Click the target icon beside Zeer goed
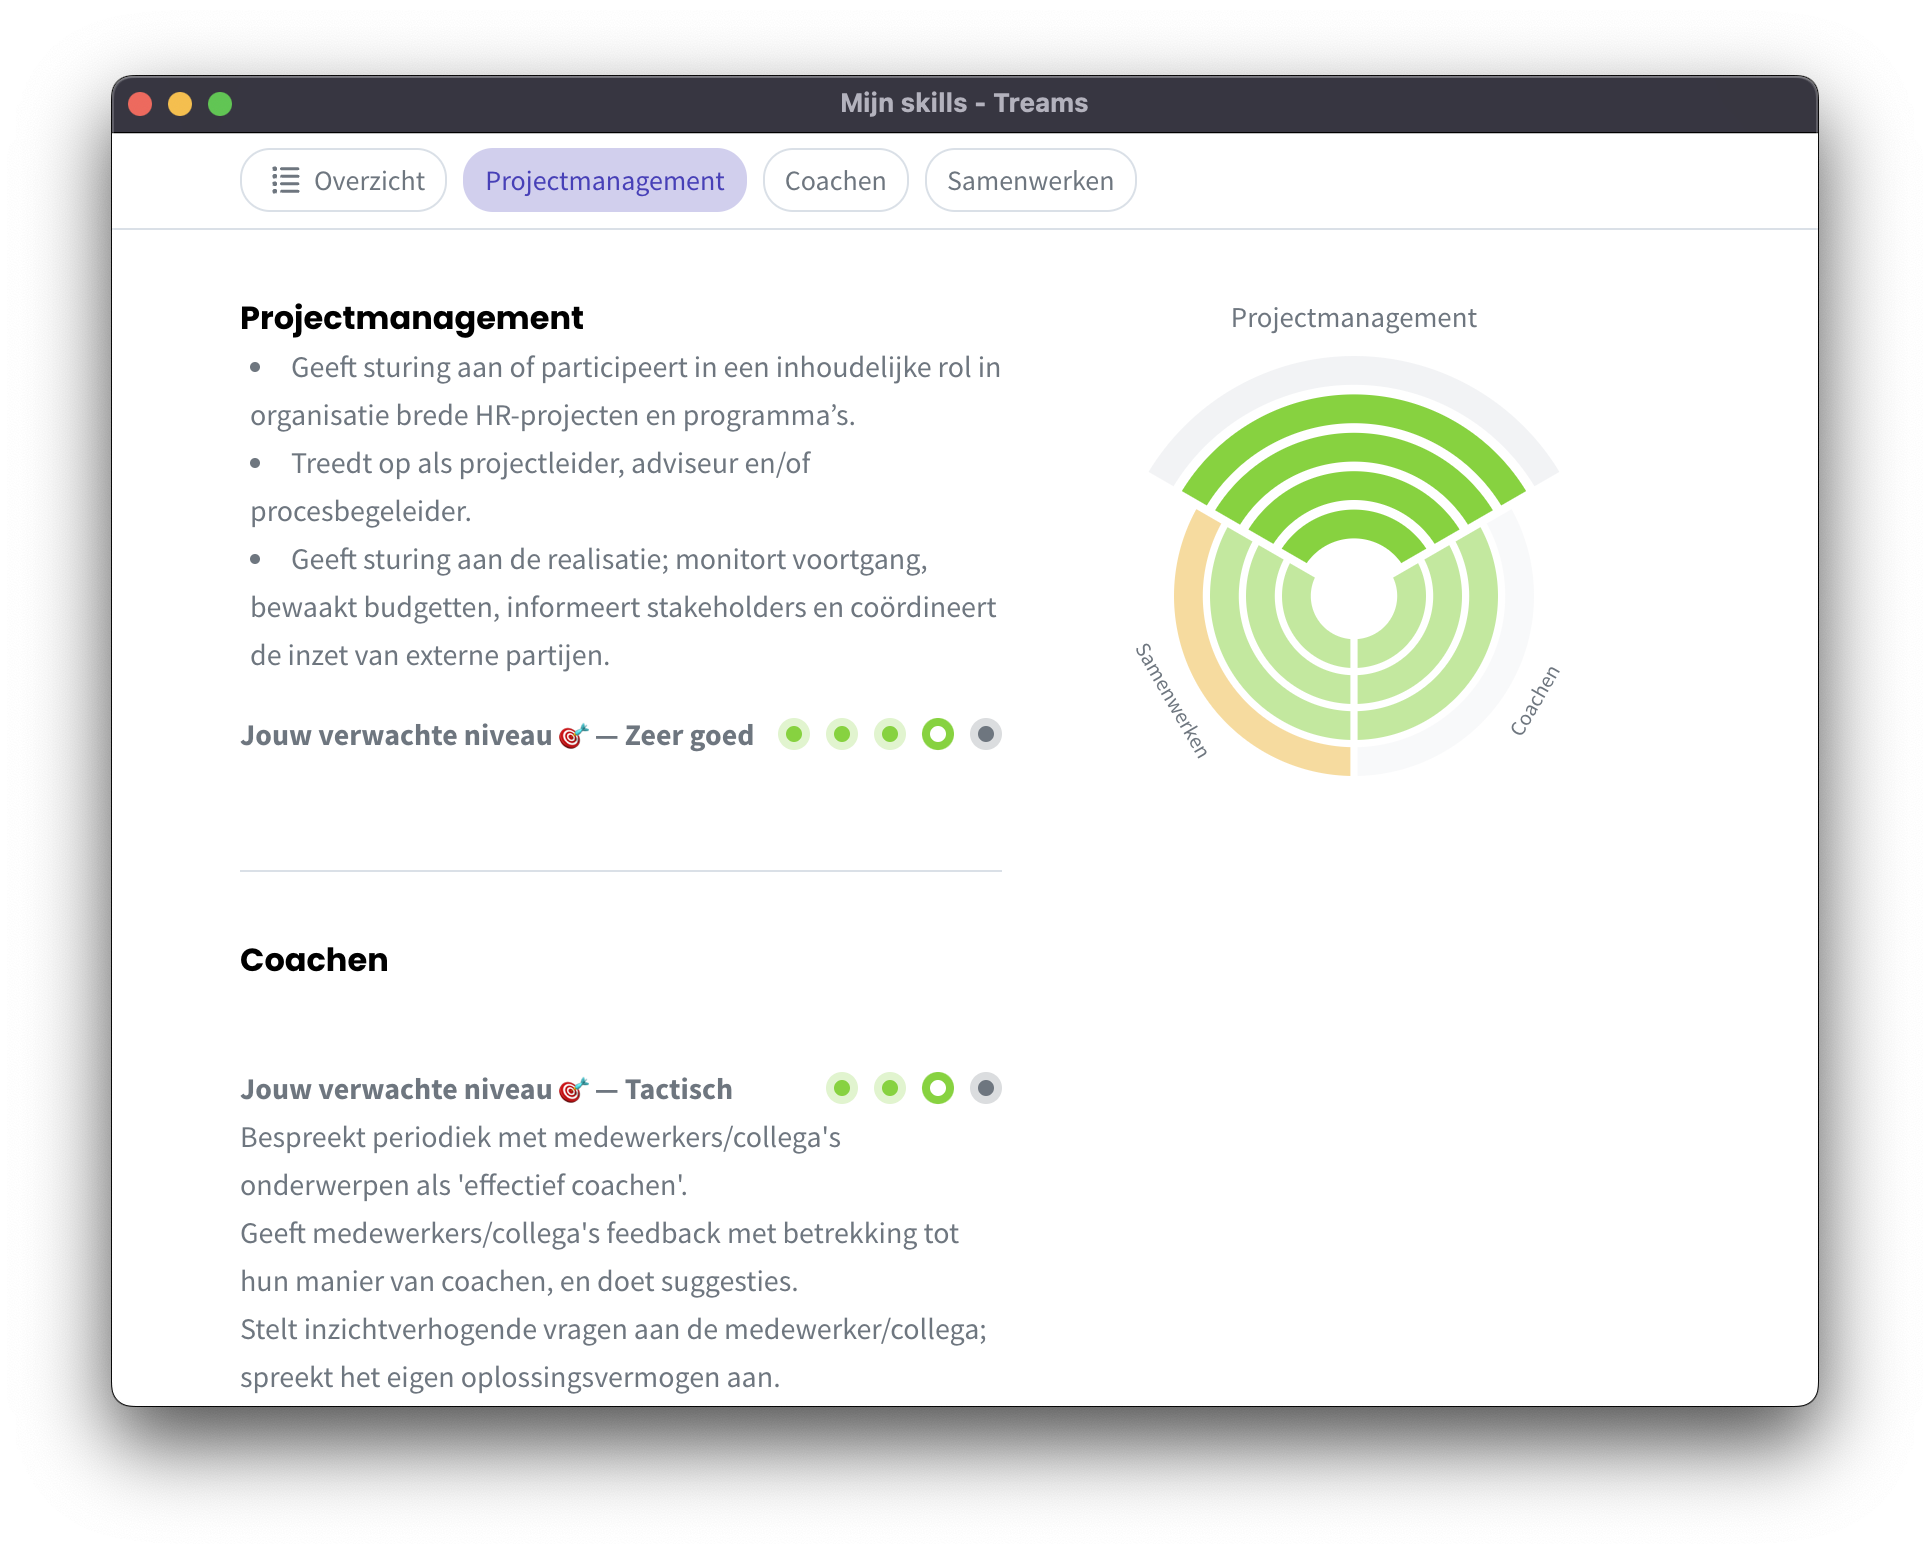Image resolution: width=1930 pixels, height=1554 pixels. tap(573, 736)
